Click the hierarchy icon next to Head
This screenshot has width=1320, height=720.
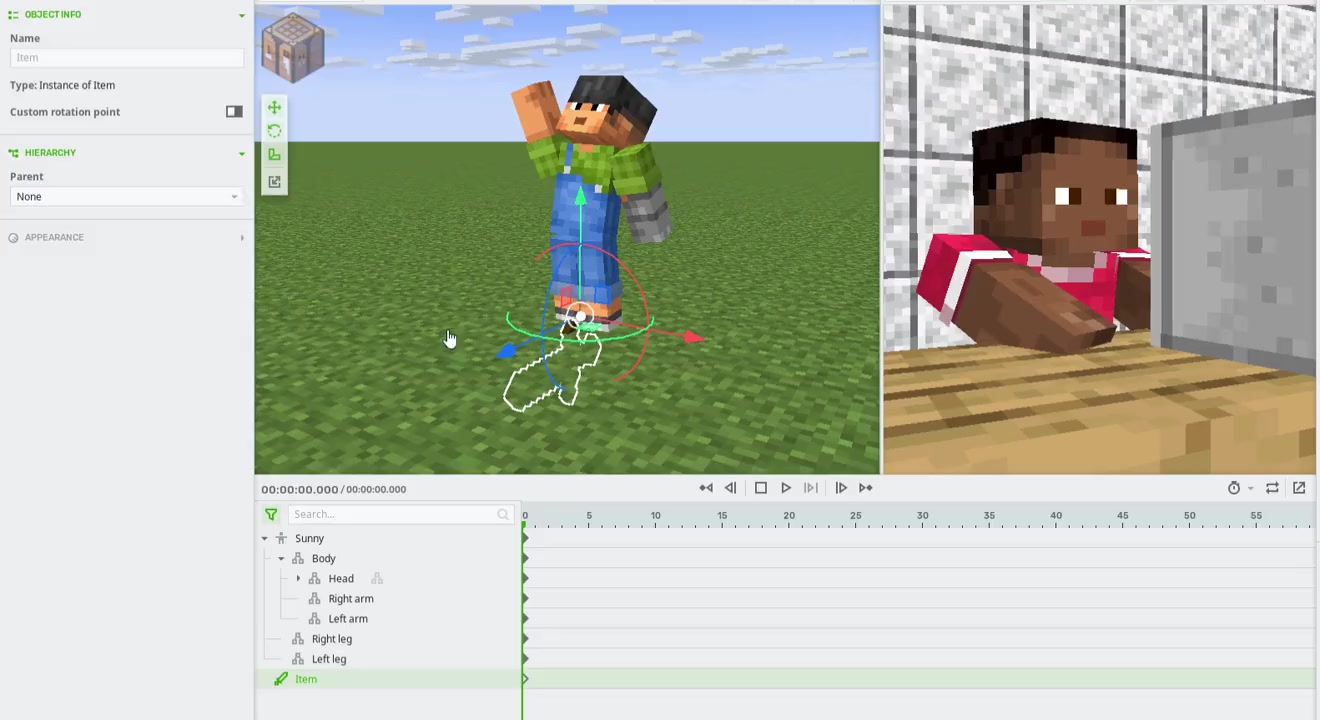[377, 579]
